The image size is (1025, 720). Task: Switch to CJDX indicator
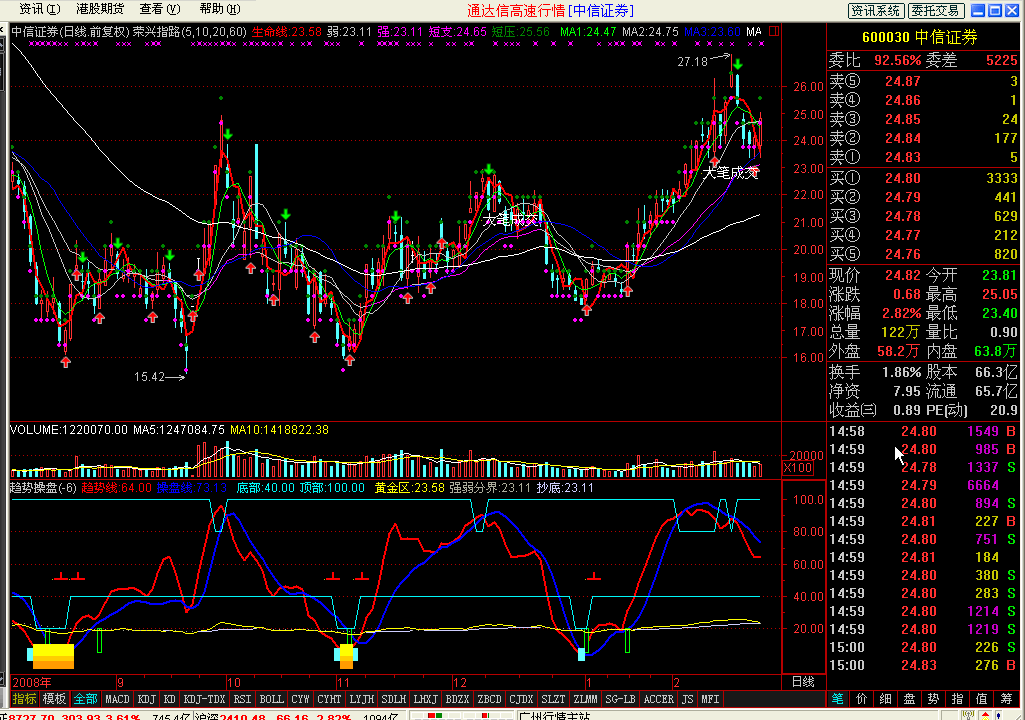point(521,699)
